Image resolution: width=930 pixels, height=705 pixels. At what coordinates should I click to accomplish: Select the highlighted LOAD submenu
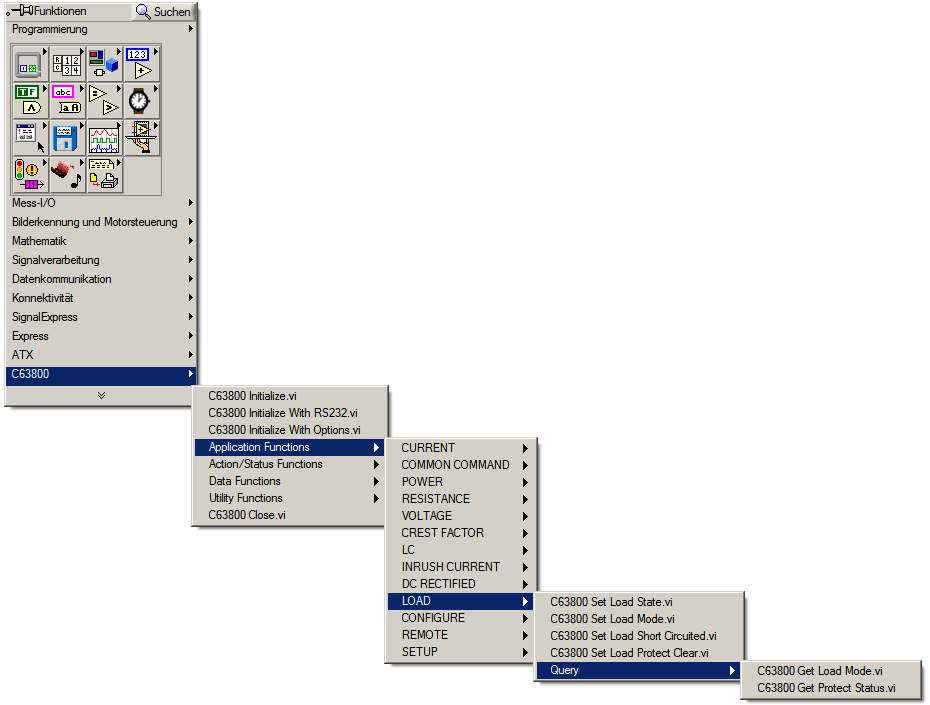(x=461, y=601)
